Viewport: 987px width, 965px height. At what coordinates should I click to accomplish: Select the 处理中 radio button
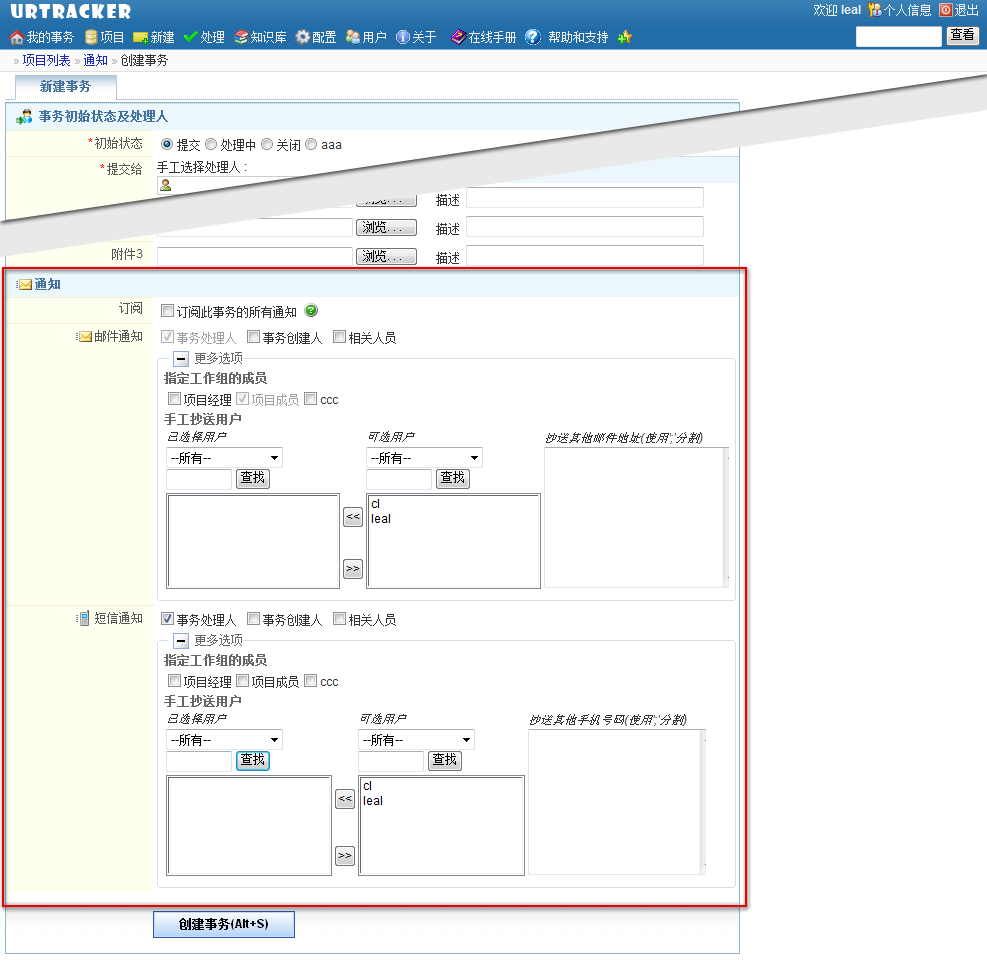[x=211, y=144]
